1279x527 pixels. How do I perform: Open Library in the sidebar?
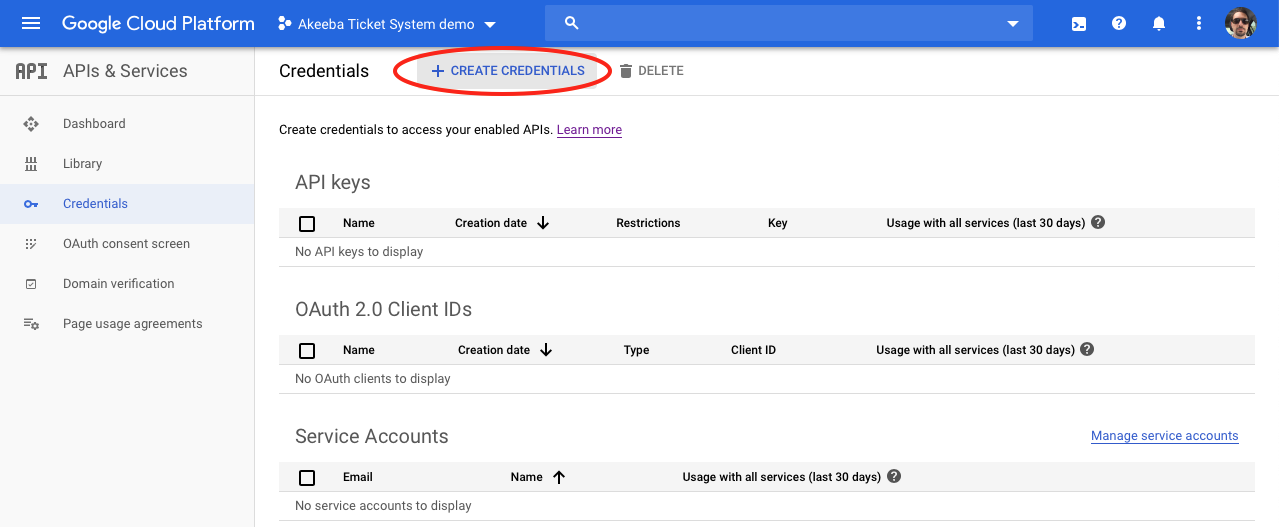(82, 164)
